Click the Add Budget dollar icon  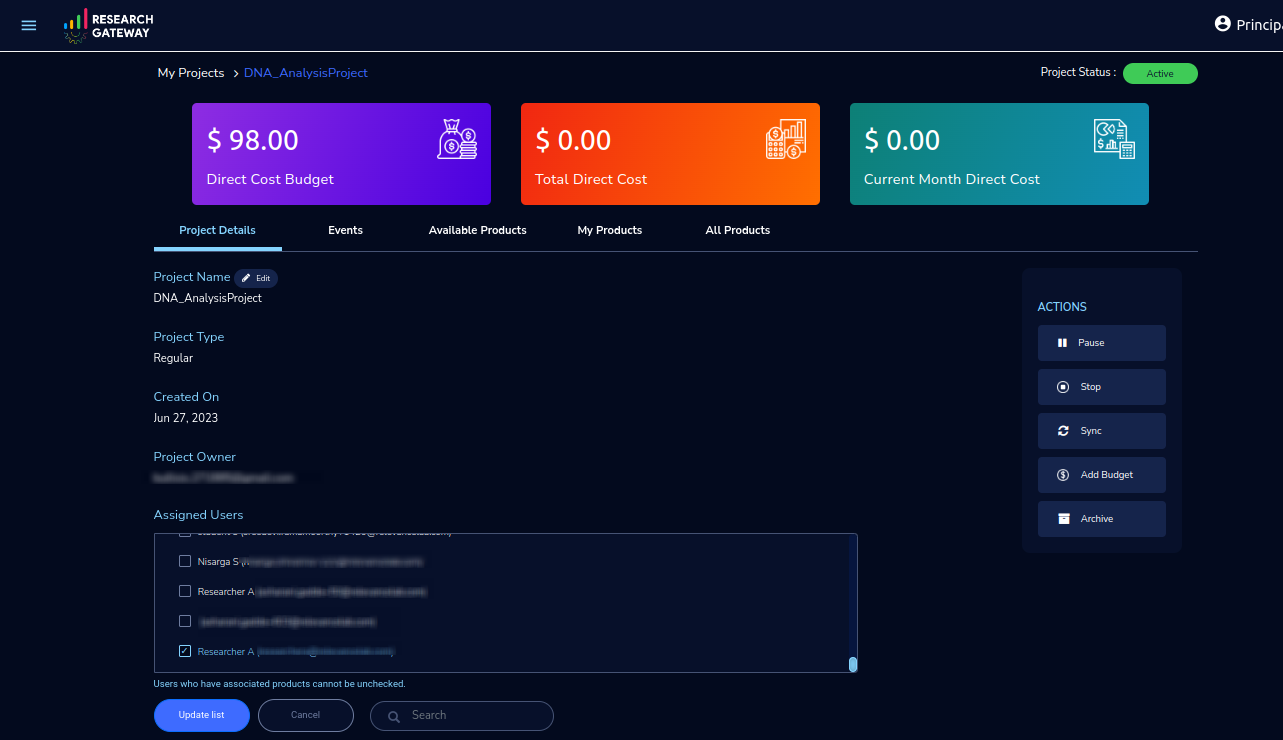tap(1063, 475)
